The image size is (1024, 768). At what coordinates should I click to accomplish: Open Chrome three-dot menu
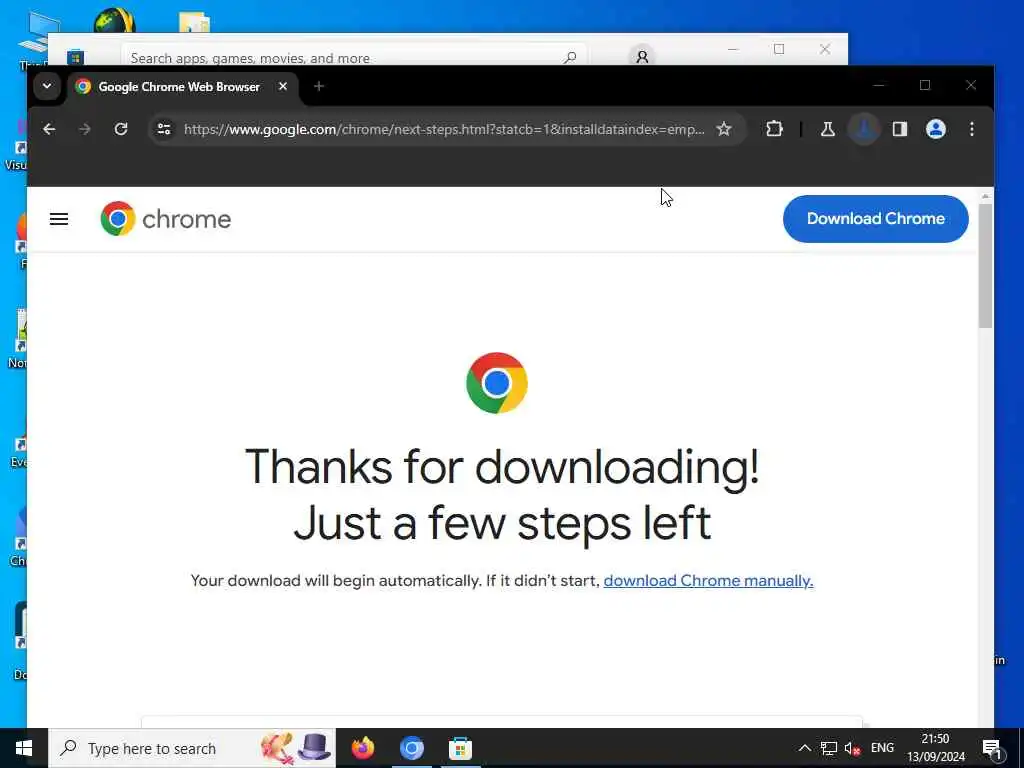click(x=972, y=129)
